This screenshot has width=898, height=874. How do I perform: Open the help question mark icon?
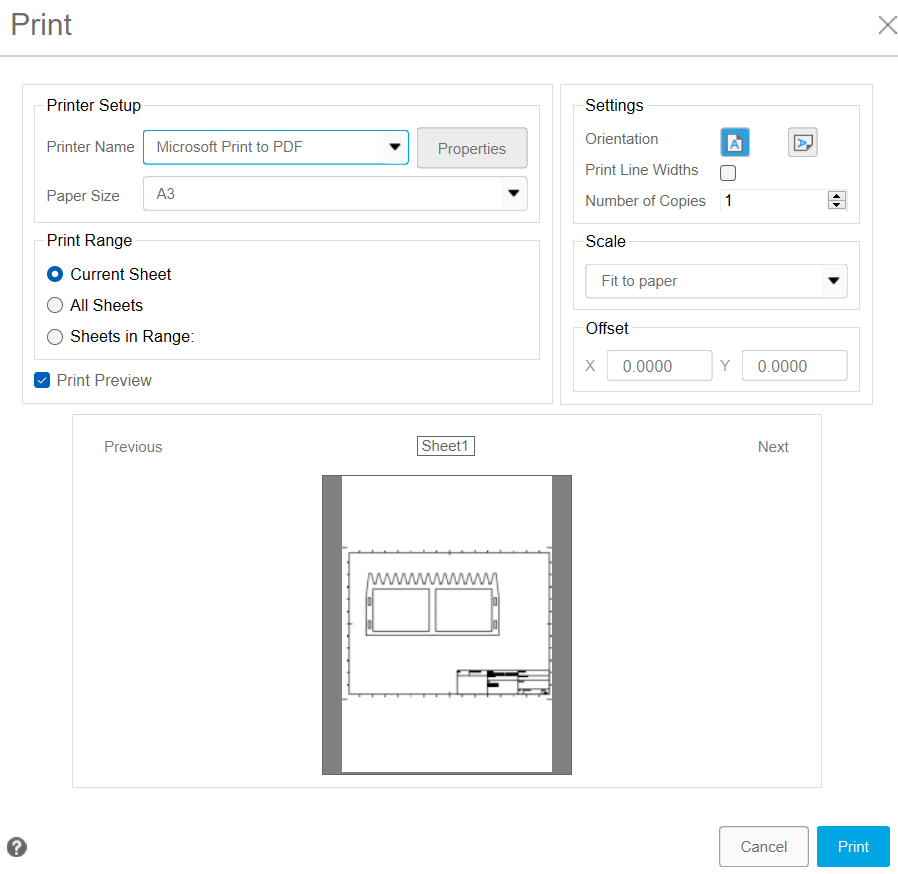(x=17, y=847)
